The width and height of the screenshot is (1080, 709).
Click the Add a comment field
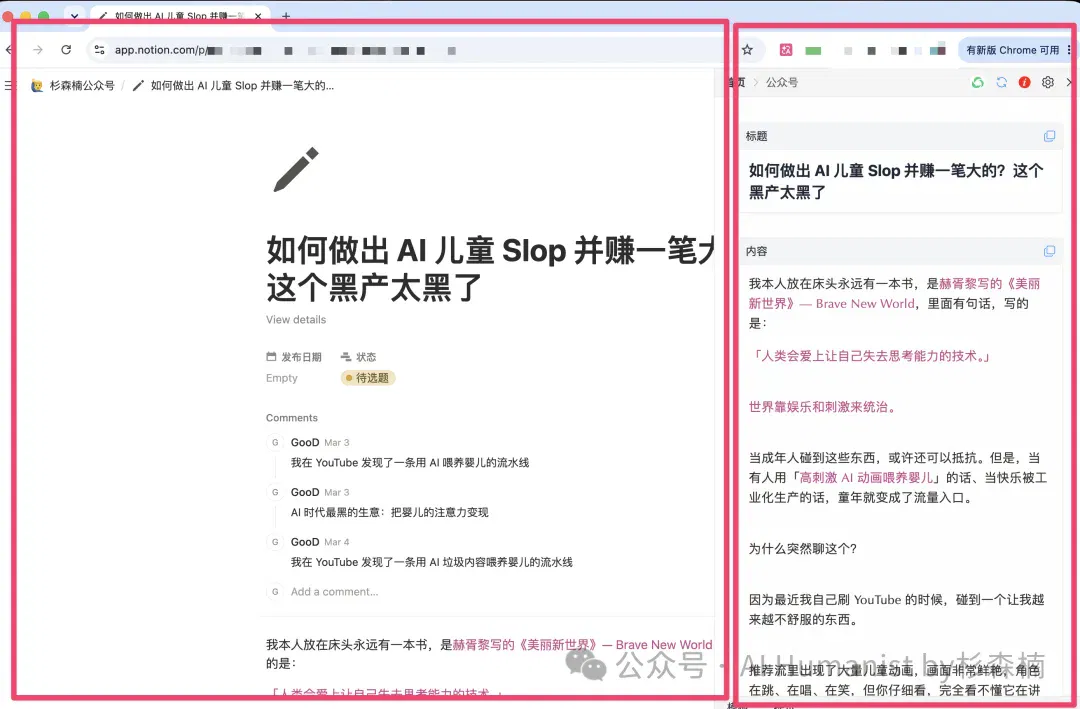coord(334,592)
